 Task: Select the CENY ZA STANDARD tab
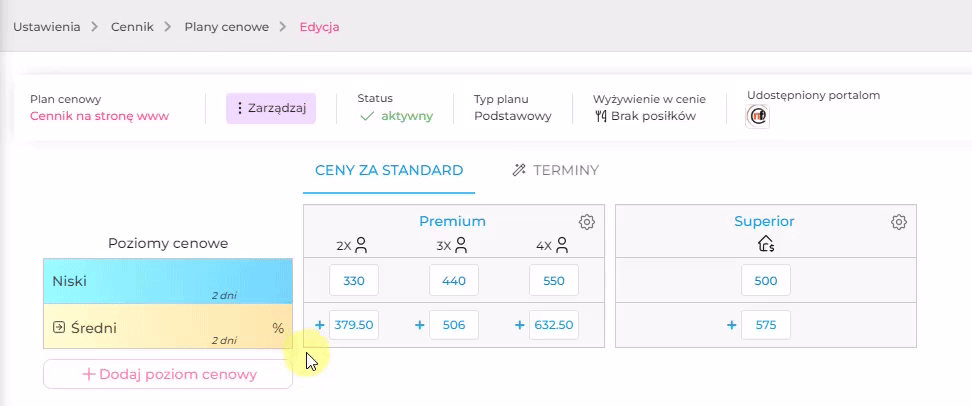(x=389, y=170)
